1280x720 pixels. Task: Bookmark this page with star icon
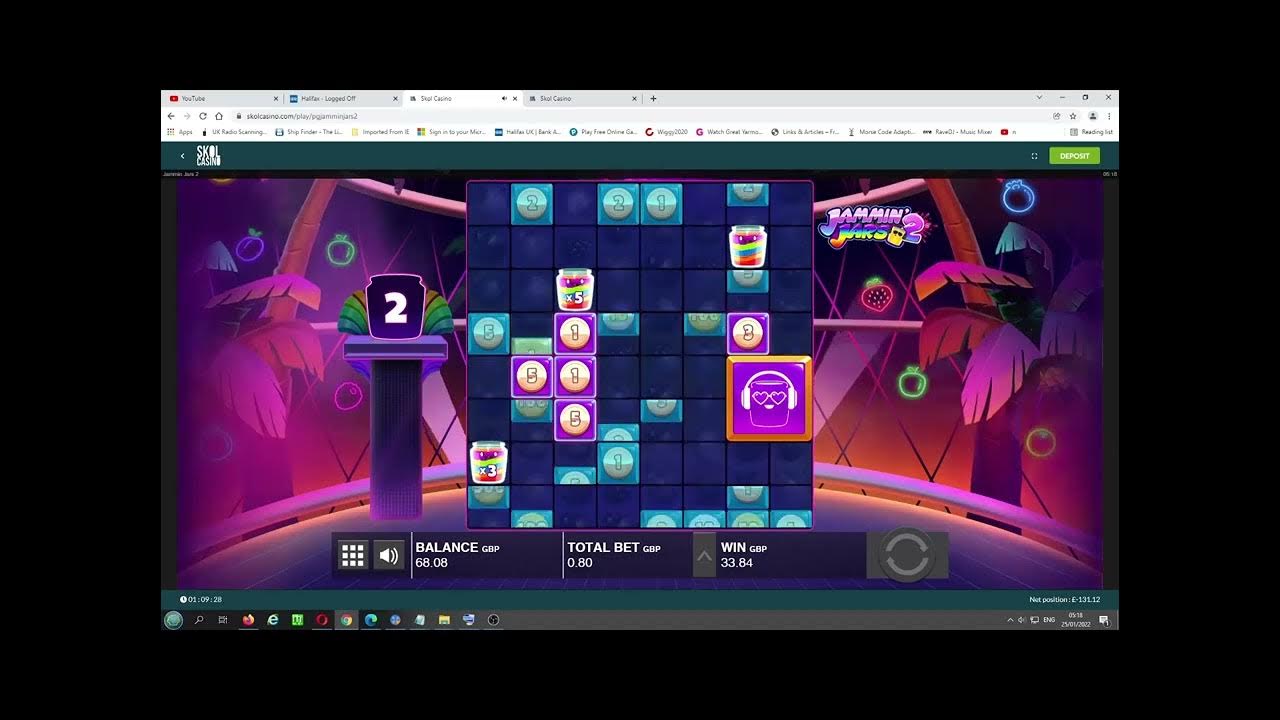(x=1073, y=116)
